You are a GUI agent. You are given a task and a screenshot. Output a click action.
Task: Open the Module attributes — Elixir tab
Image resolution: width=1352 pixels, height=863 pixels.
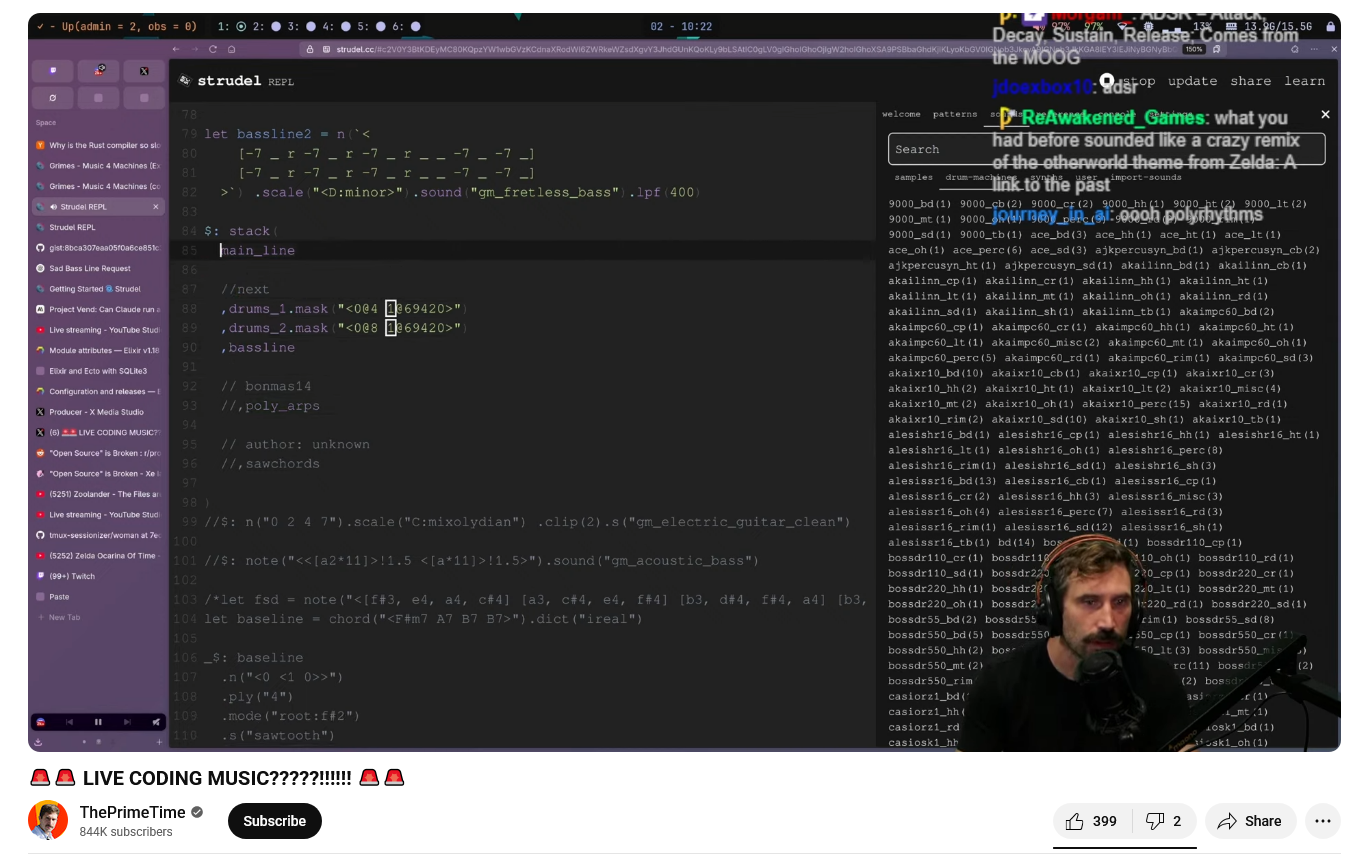98,350
